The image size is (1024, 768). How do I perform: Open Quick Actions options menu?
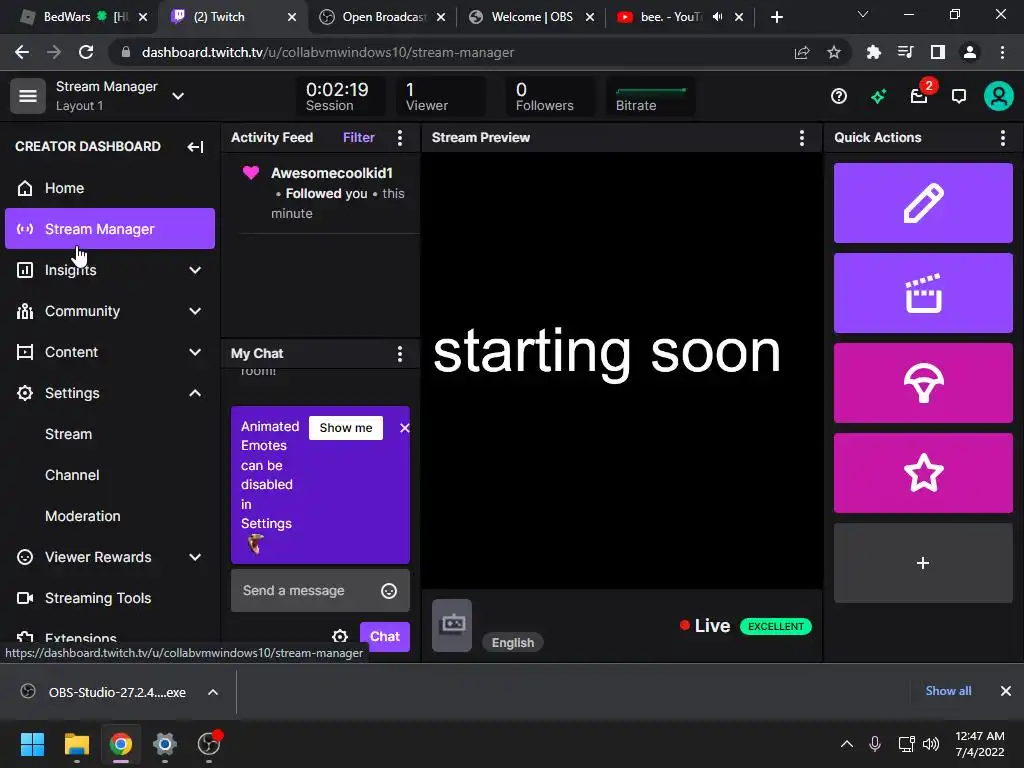click(1002, 137)
